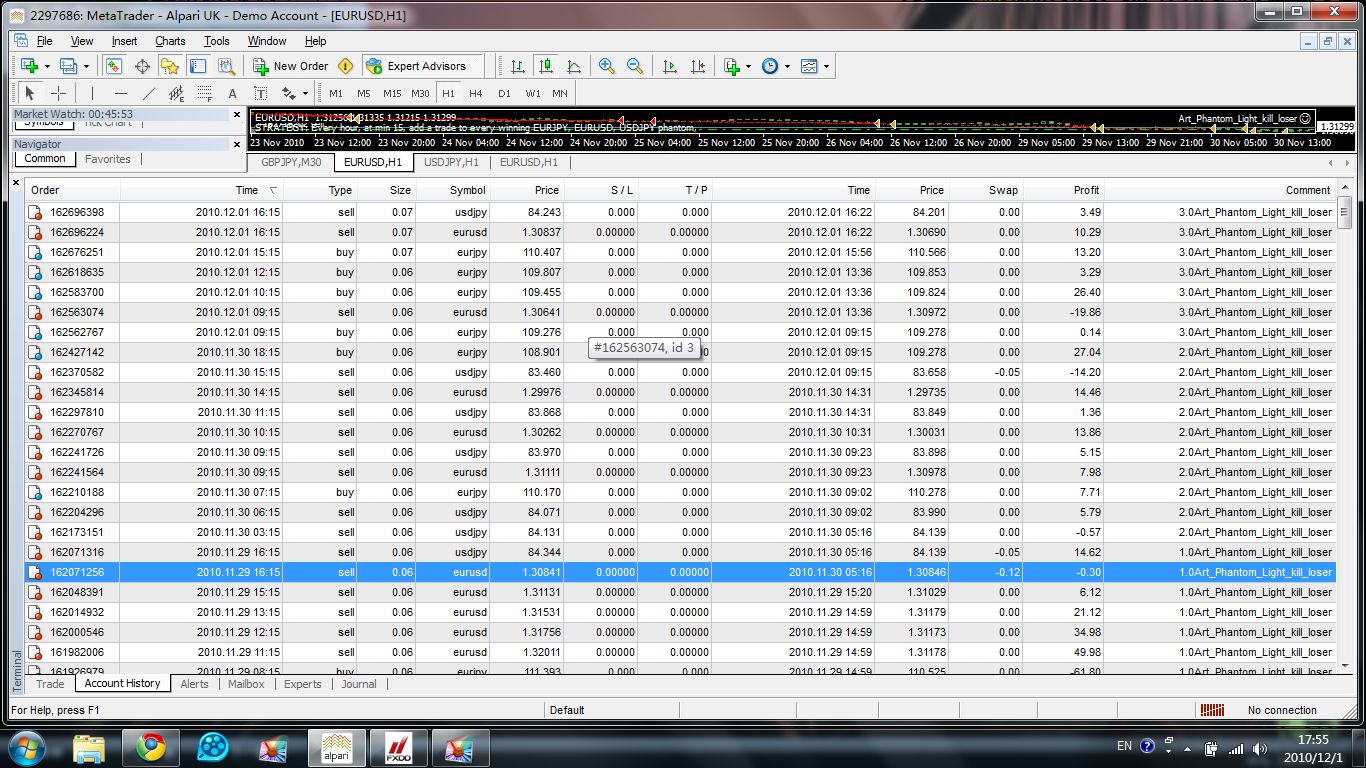The height and width of the screenshot is (768, 1366).
Task: Toggle the Chart Shift icon
Action: (x=698, y=66)
